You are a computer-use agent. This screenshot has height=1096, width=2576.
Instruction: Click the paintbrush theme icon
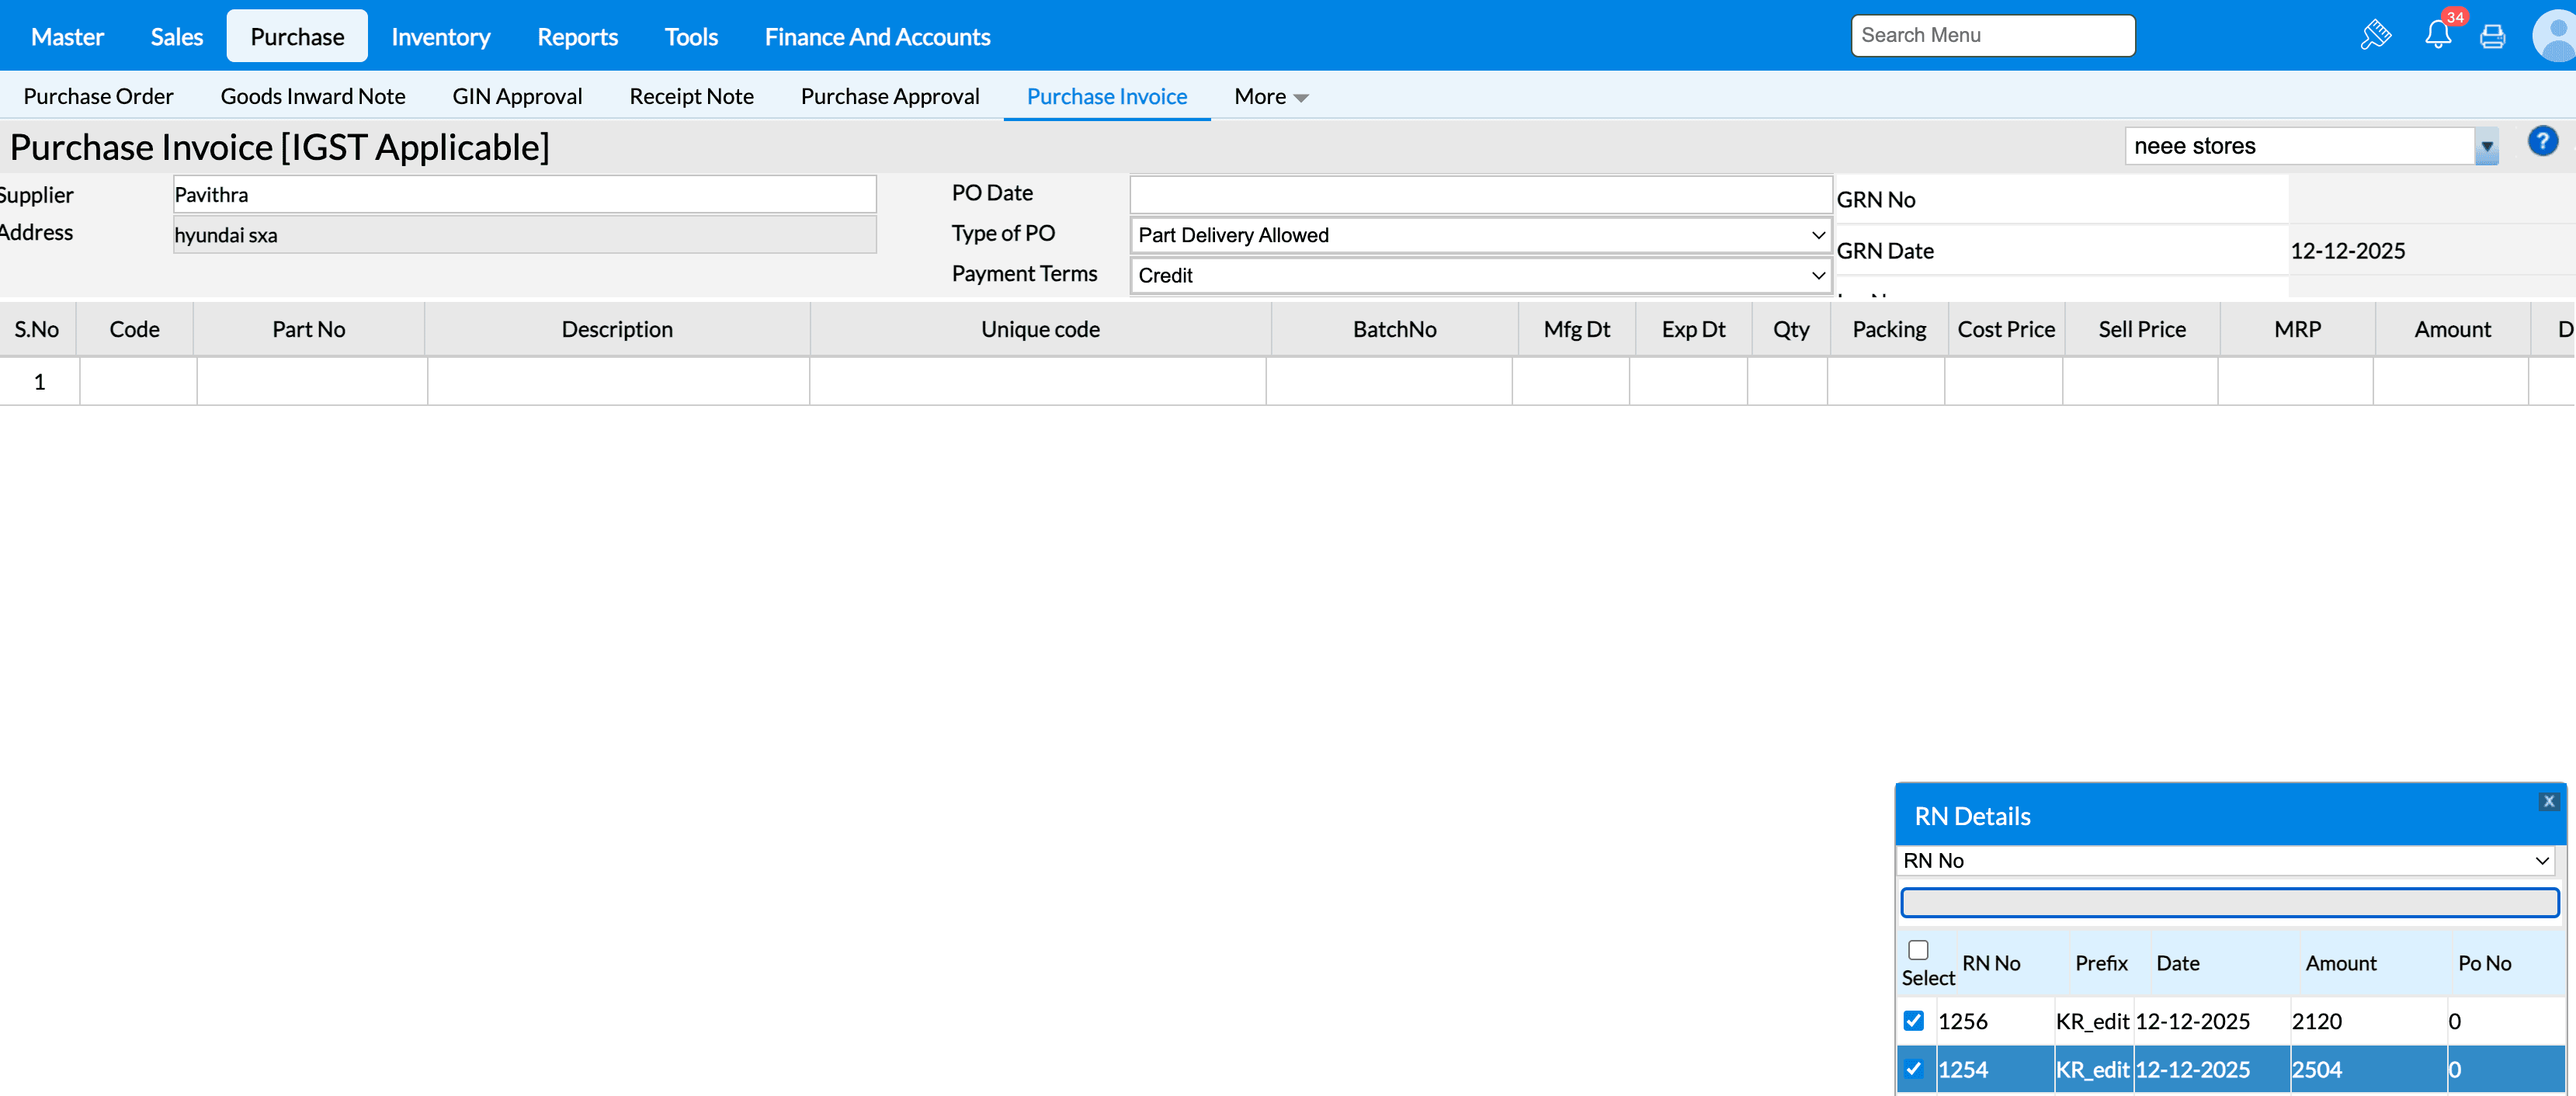2375,36
